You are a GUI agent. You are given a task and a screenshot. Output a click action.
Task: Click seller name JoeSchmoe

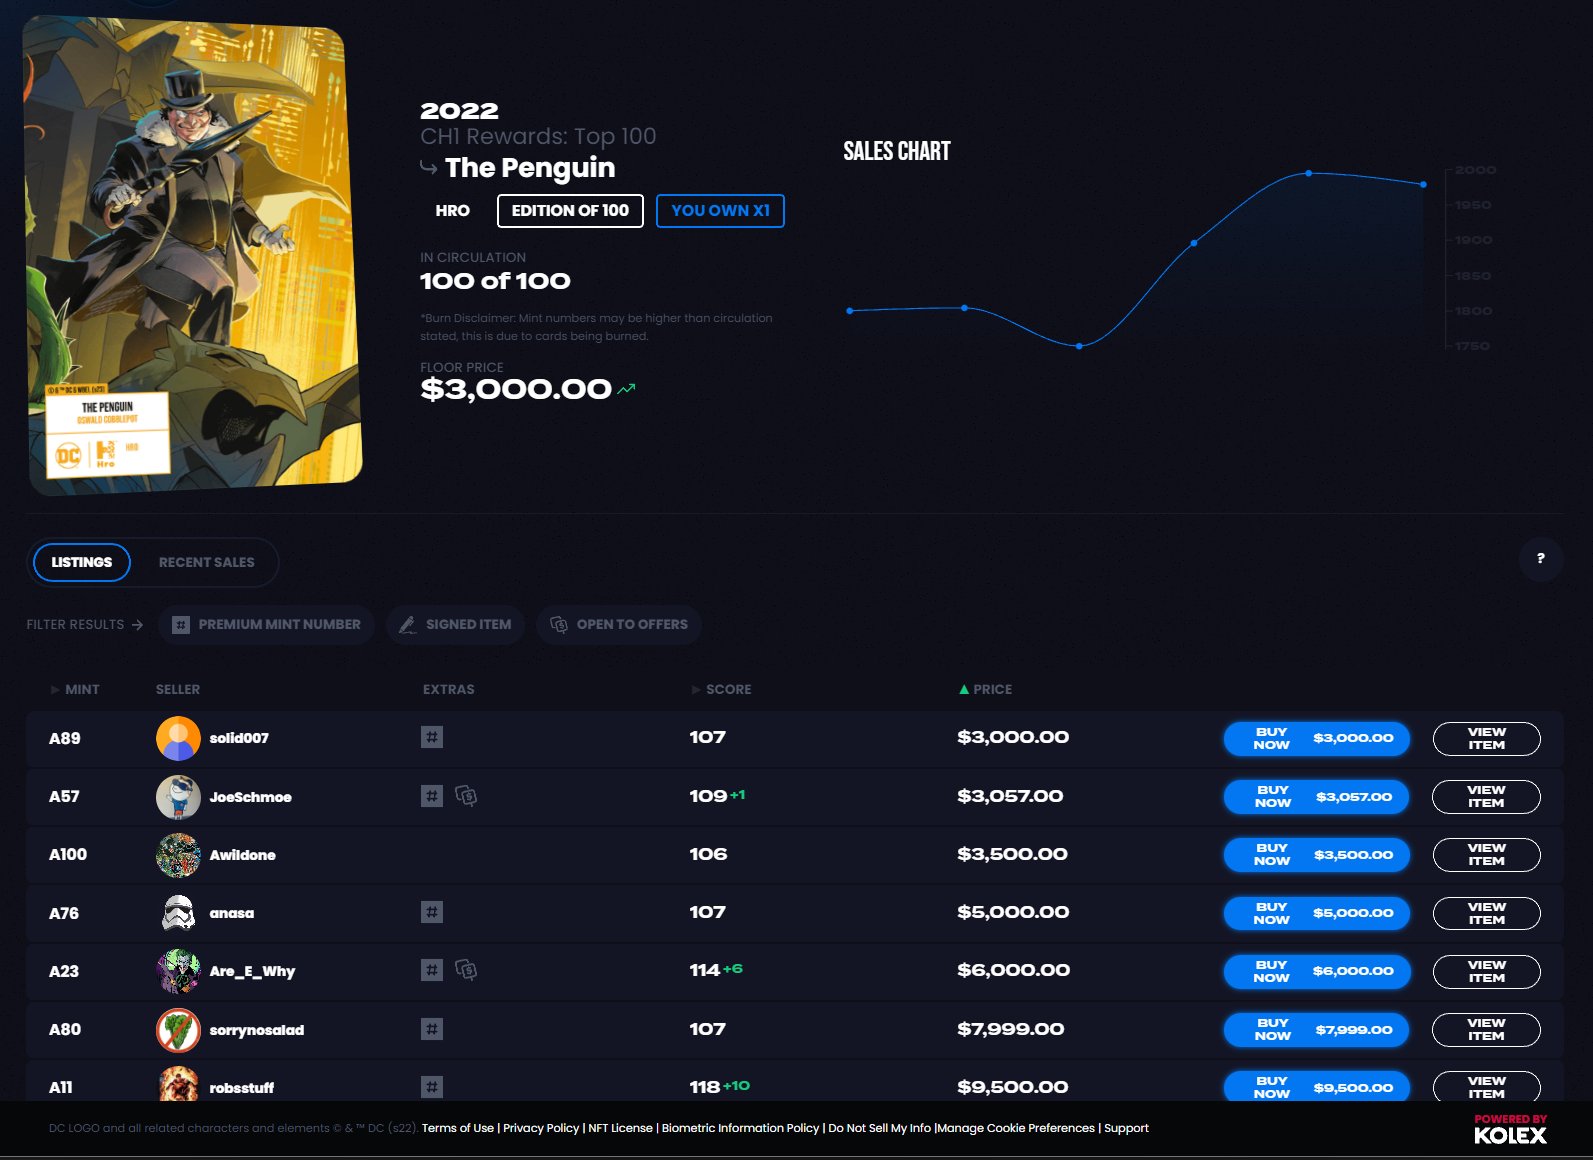250,797
